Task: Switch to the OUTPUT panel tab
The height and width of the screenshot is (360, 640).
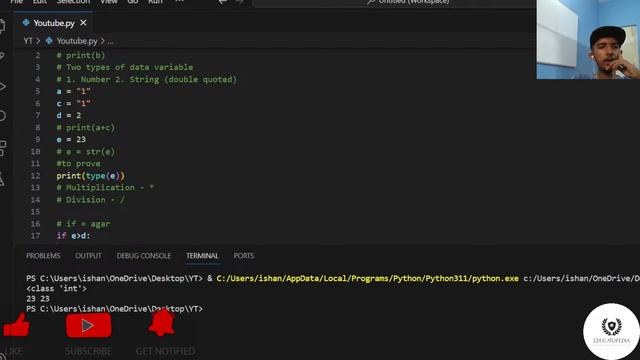Action: (88, 256)
